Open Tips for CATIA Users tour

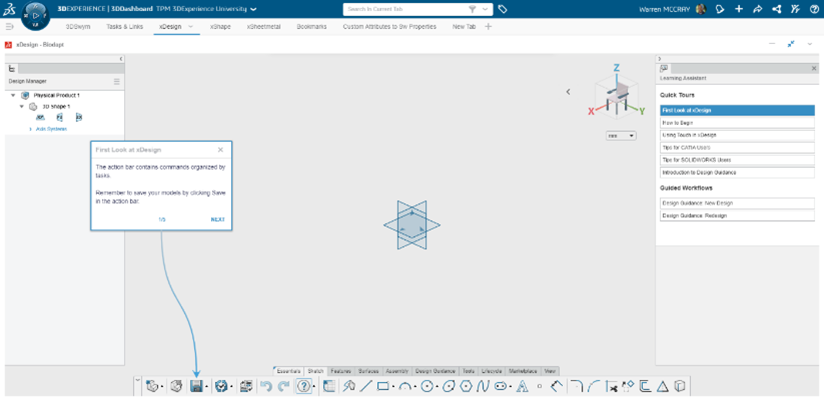[737, 148]
